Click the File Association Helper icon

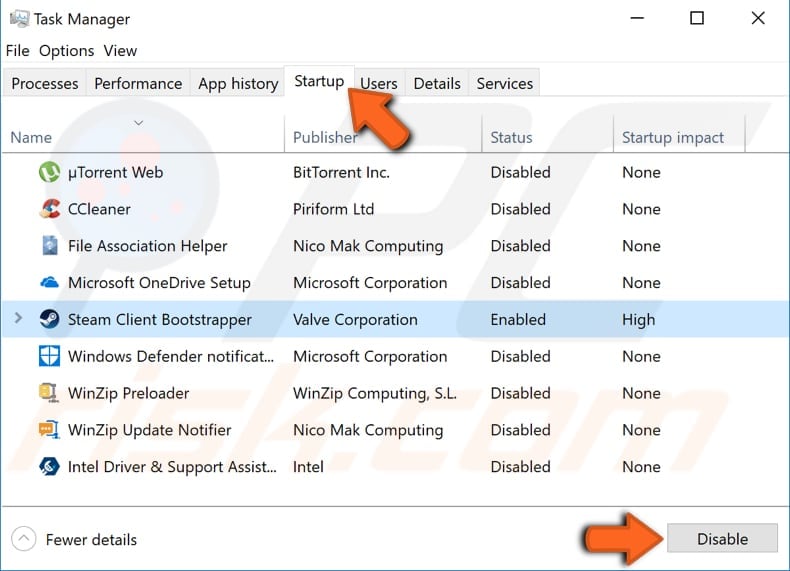click(x=49, y=246)
